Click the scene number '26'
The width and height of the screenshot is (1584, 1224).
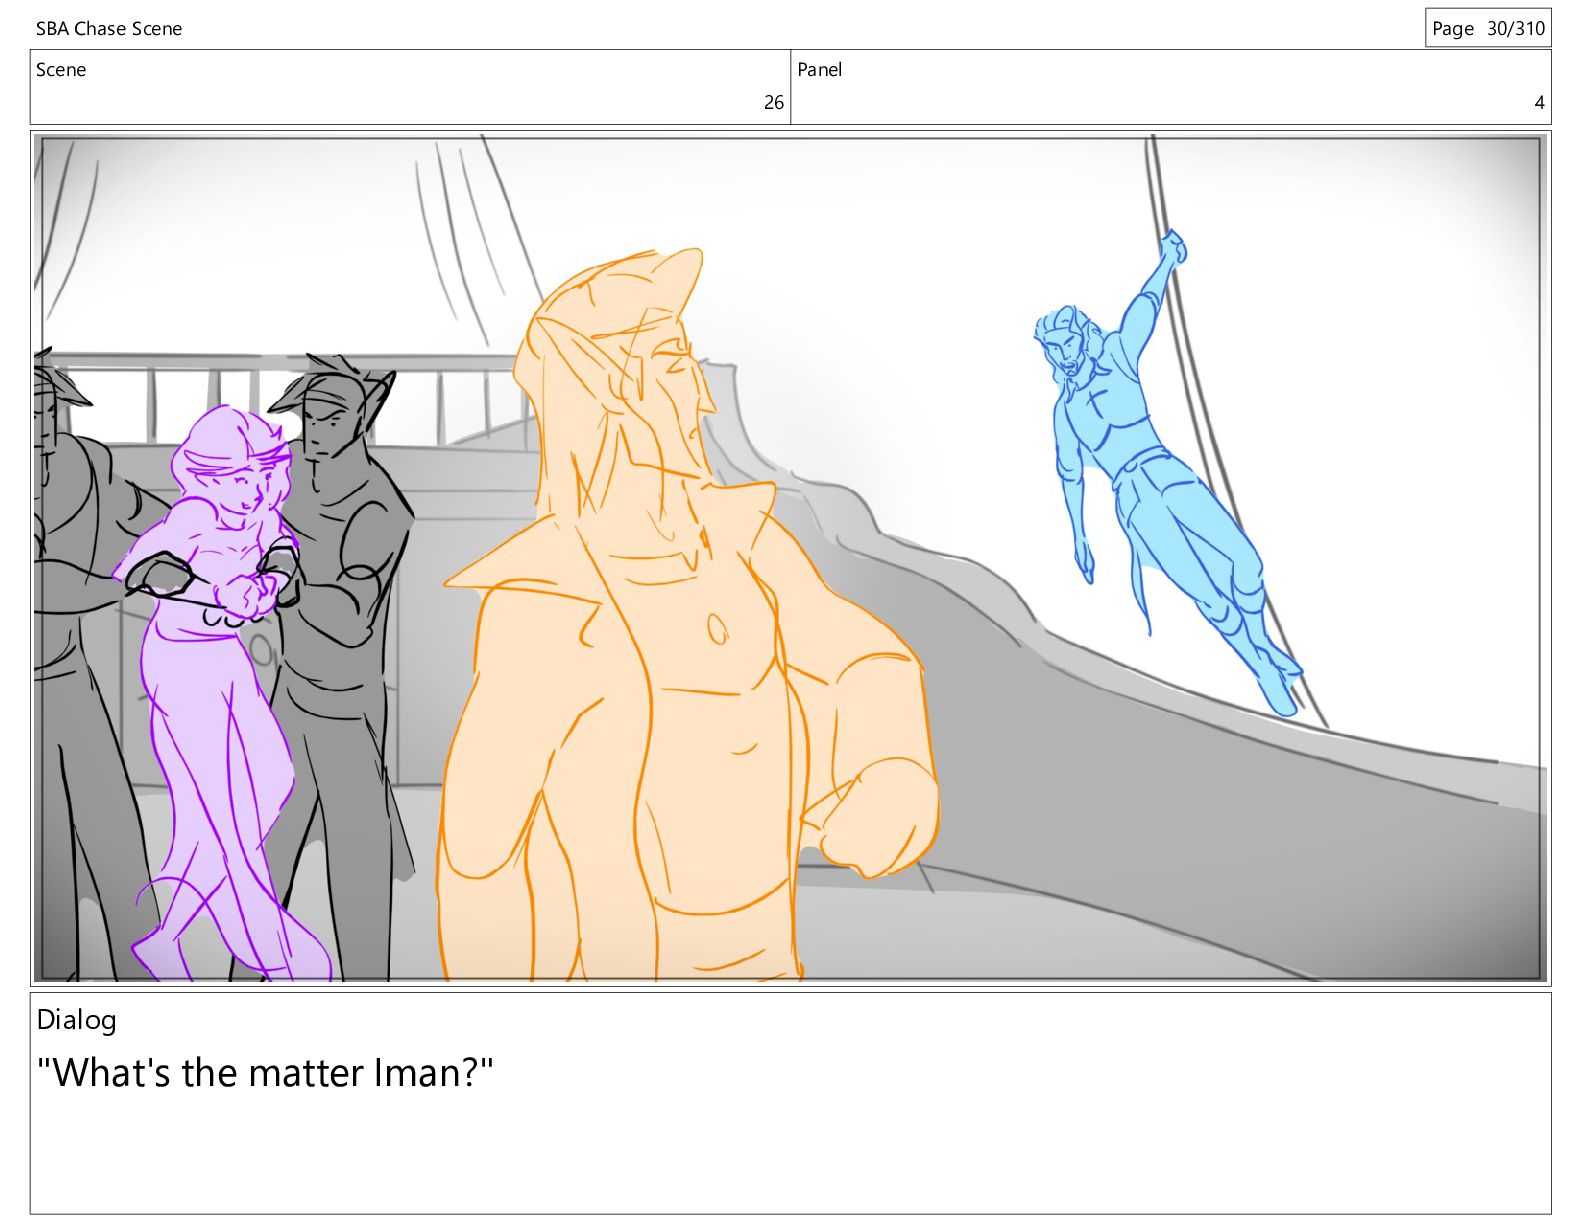click(x=773, y=103)
